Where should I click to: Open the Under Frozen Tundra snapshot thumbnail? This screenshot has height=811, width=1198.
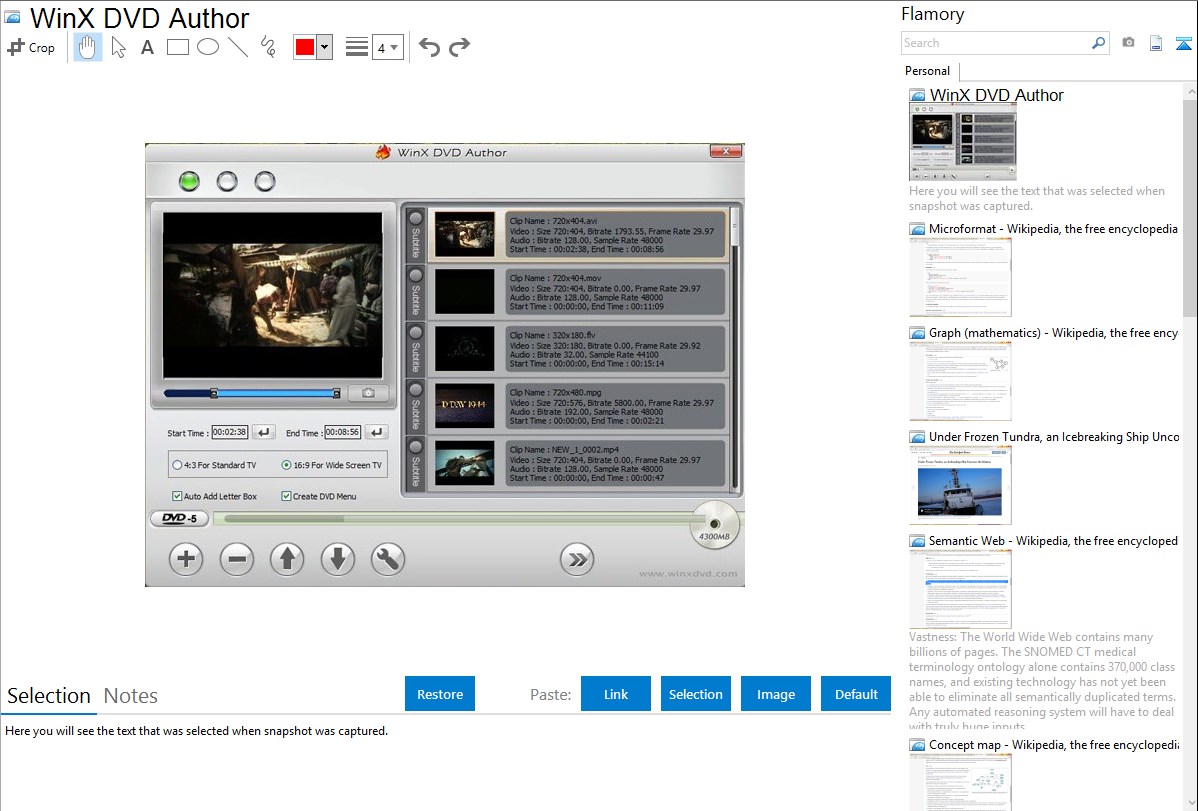[x=960, y=485]
